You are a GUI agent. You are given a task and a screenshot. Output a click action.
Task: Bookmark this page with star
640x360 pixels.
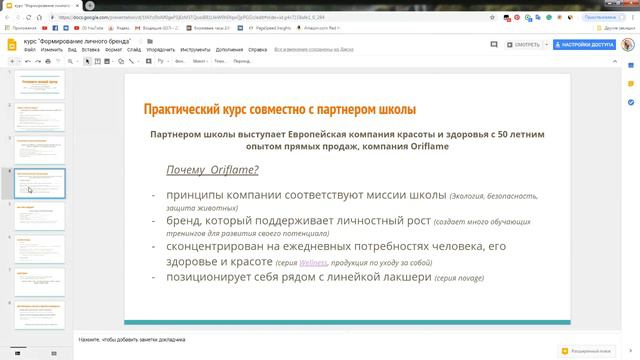(492, 18)
